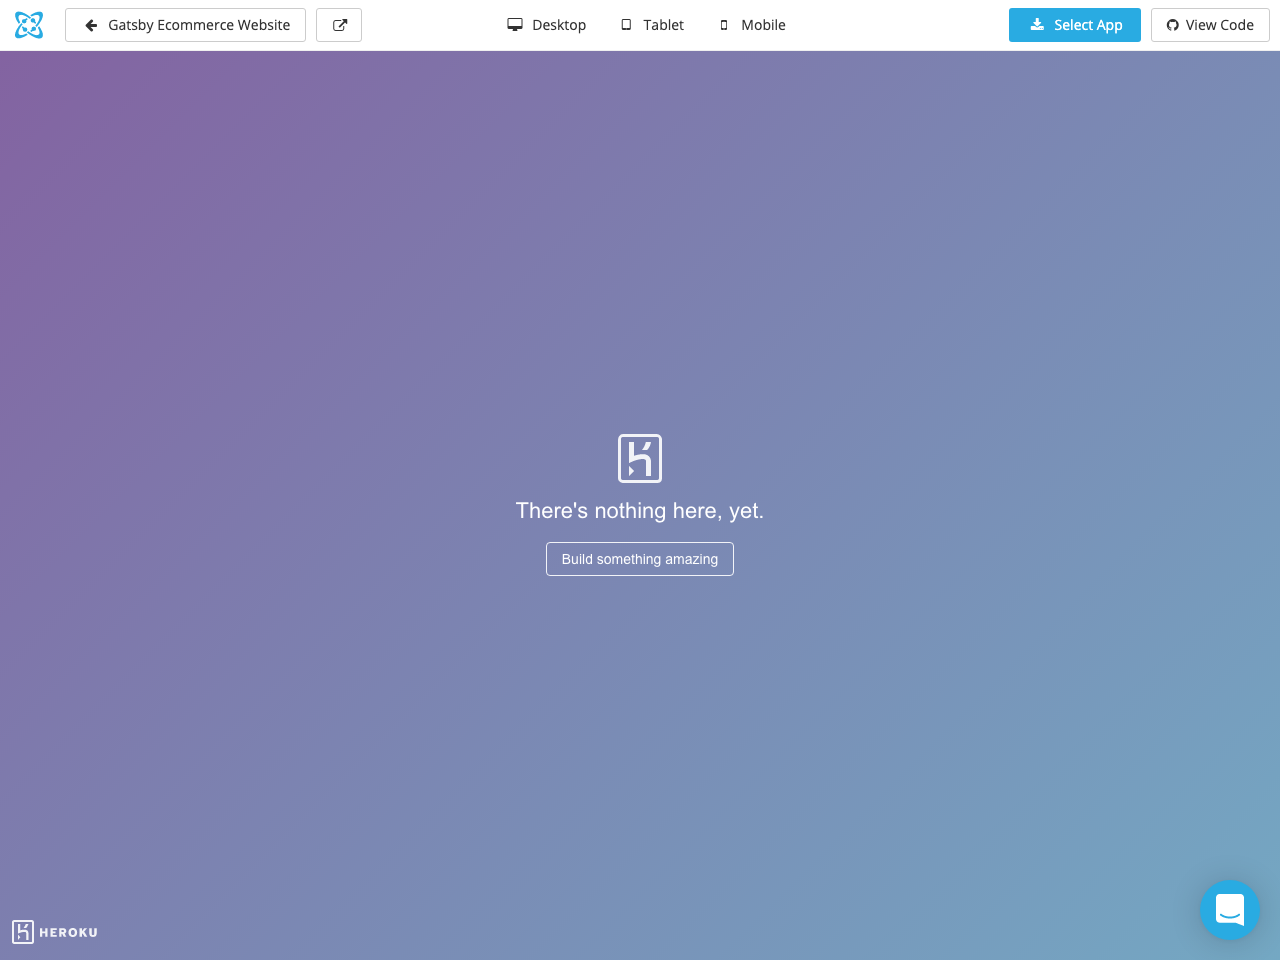The image size is (1280, 960).
Task: Click the Heroku logo above the empty message
Action: coord(640,458)
